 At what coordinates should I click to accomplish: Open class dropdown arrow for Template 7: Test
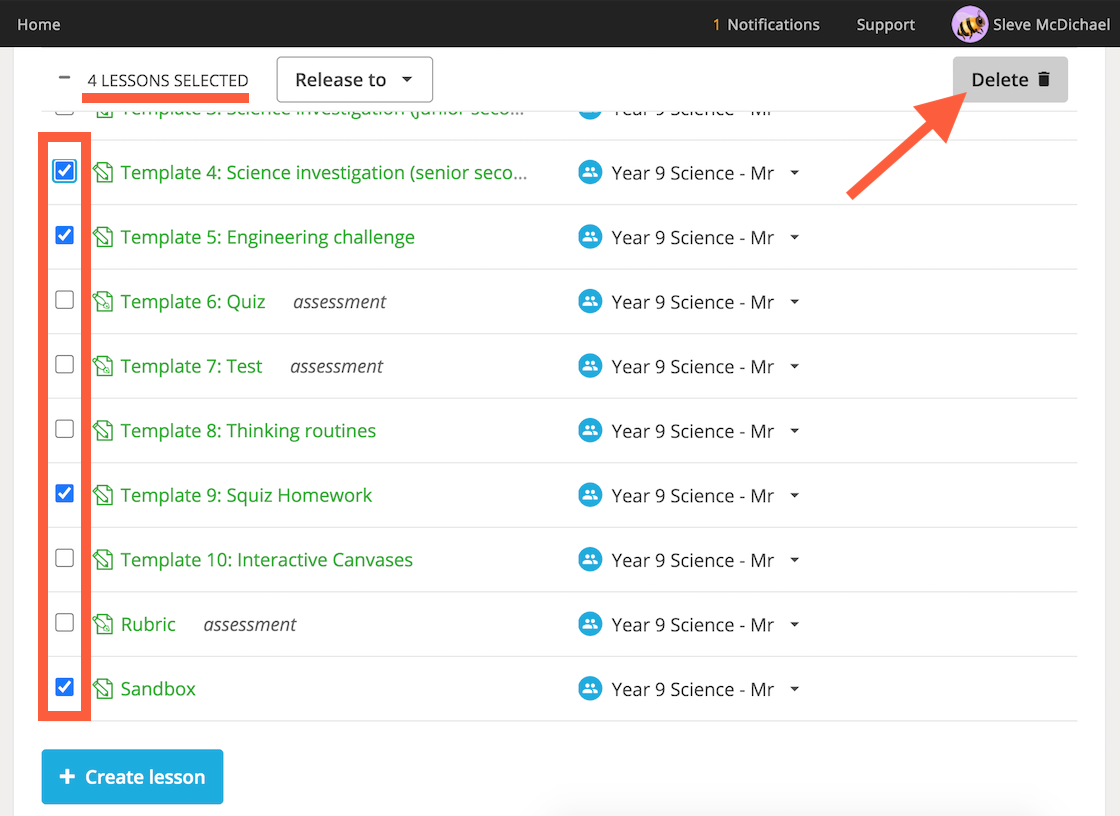pos(794,367)
